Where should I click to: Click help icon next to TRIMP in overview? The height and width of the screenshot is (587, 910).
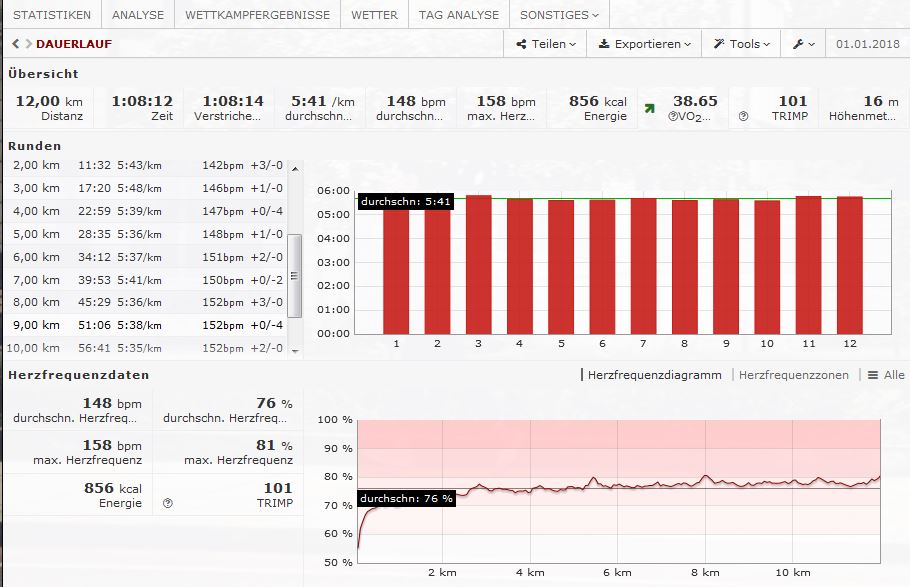click(x=743, y=116)
